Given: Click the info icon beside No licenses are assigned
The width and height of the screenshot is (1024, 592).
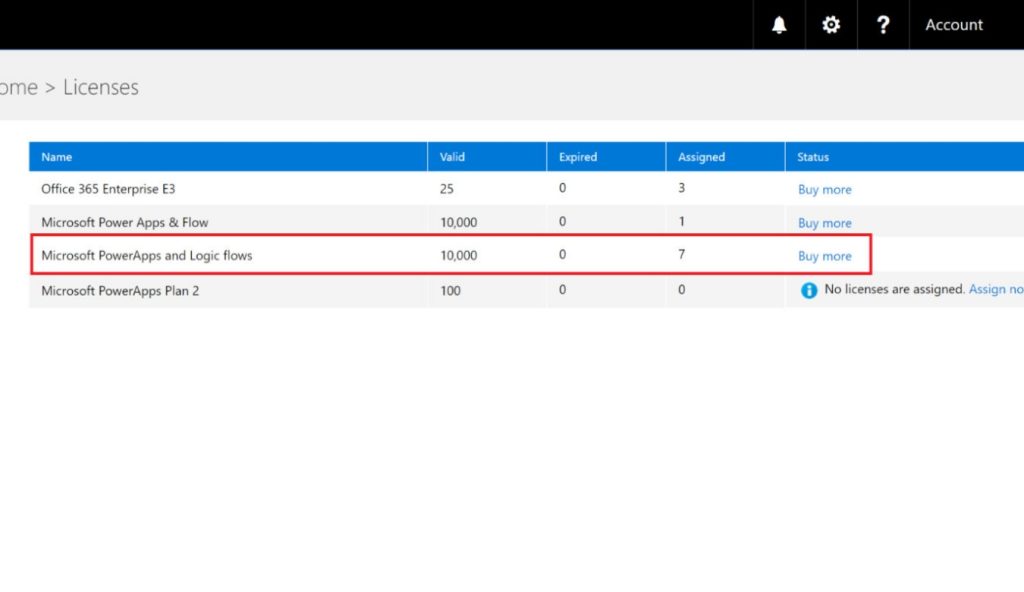Looking at the screenshot, I should 809,290.
